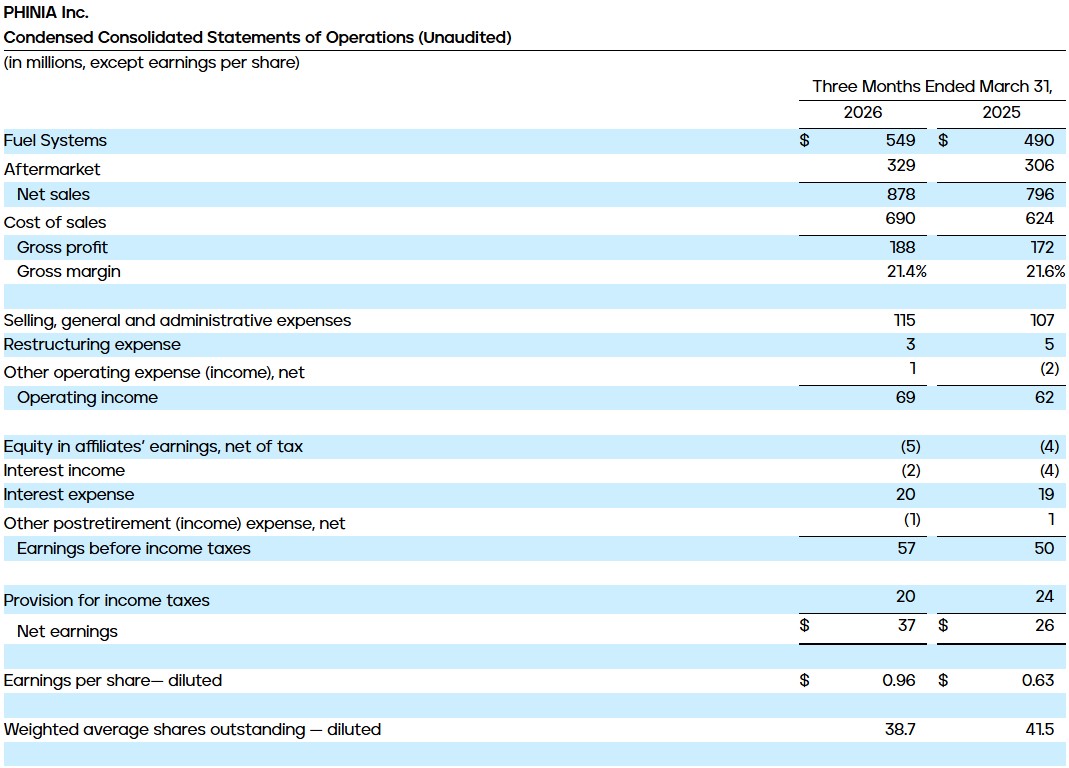Click Earnings before income taxes value 57
Screen dimensions: 1069x768
tap(906, 548)
